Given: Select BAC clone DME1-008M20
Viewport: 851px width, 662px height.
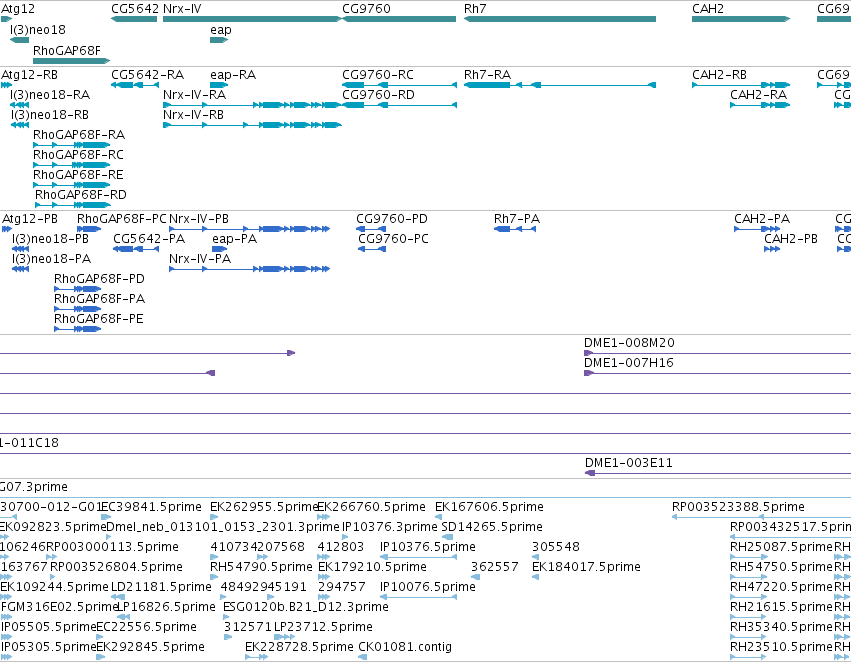Looking at the screenshot, I should (629, 343).
